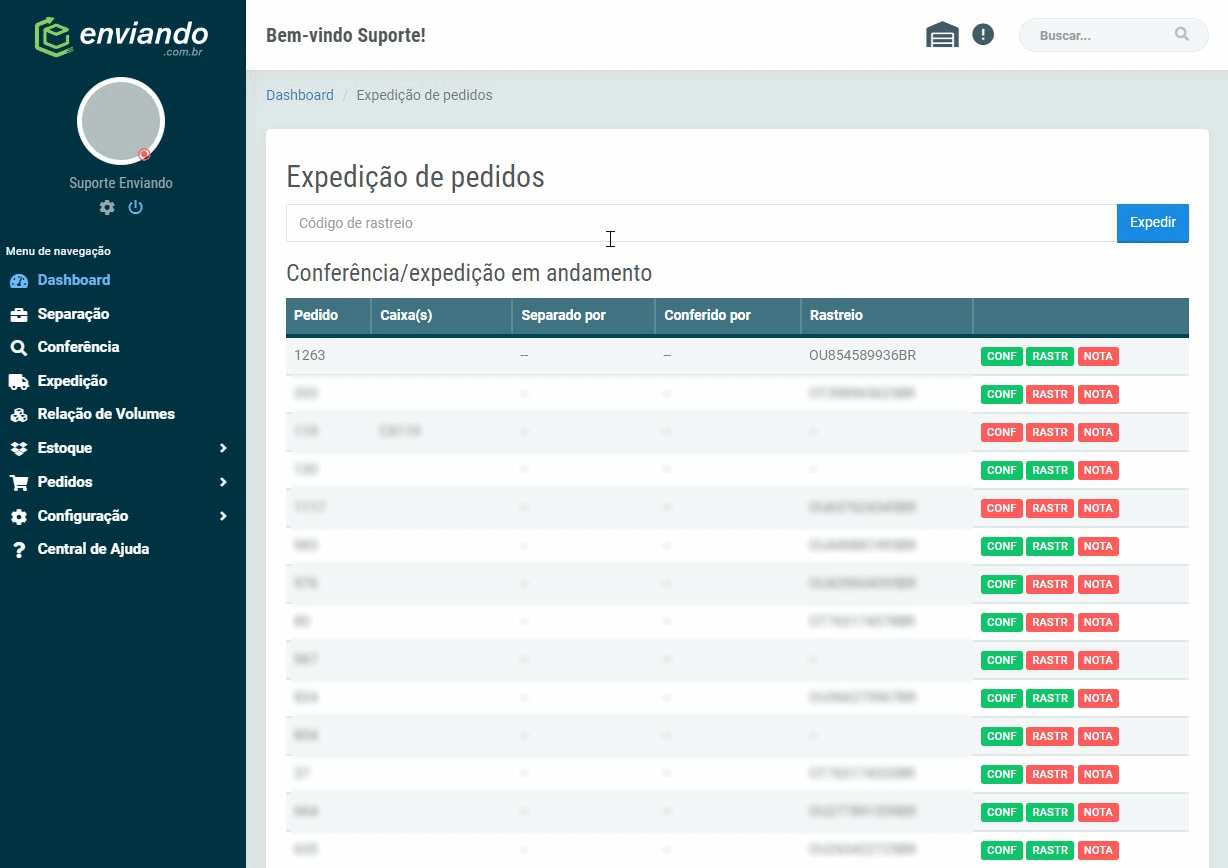Click the Bem-vindo Suporte! greeting
The width and height of the screenshot is (1228, 868).
click(346, 35)
